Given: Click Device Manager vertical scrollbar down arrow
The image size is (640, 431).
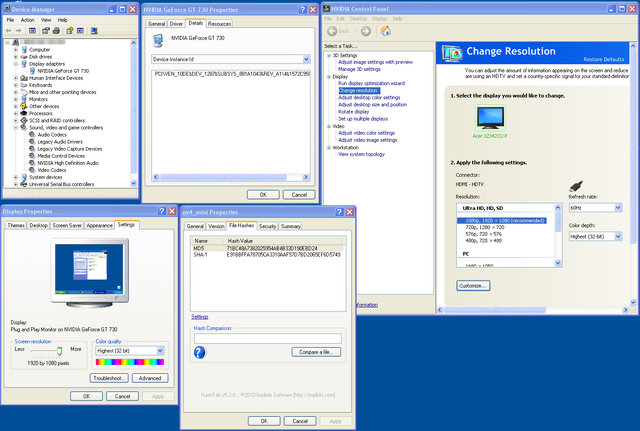Looking at the screenshot, I should (x=133, y=184).
